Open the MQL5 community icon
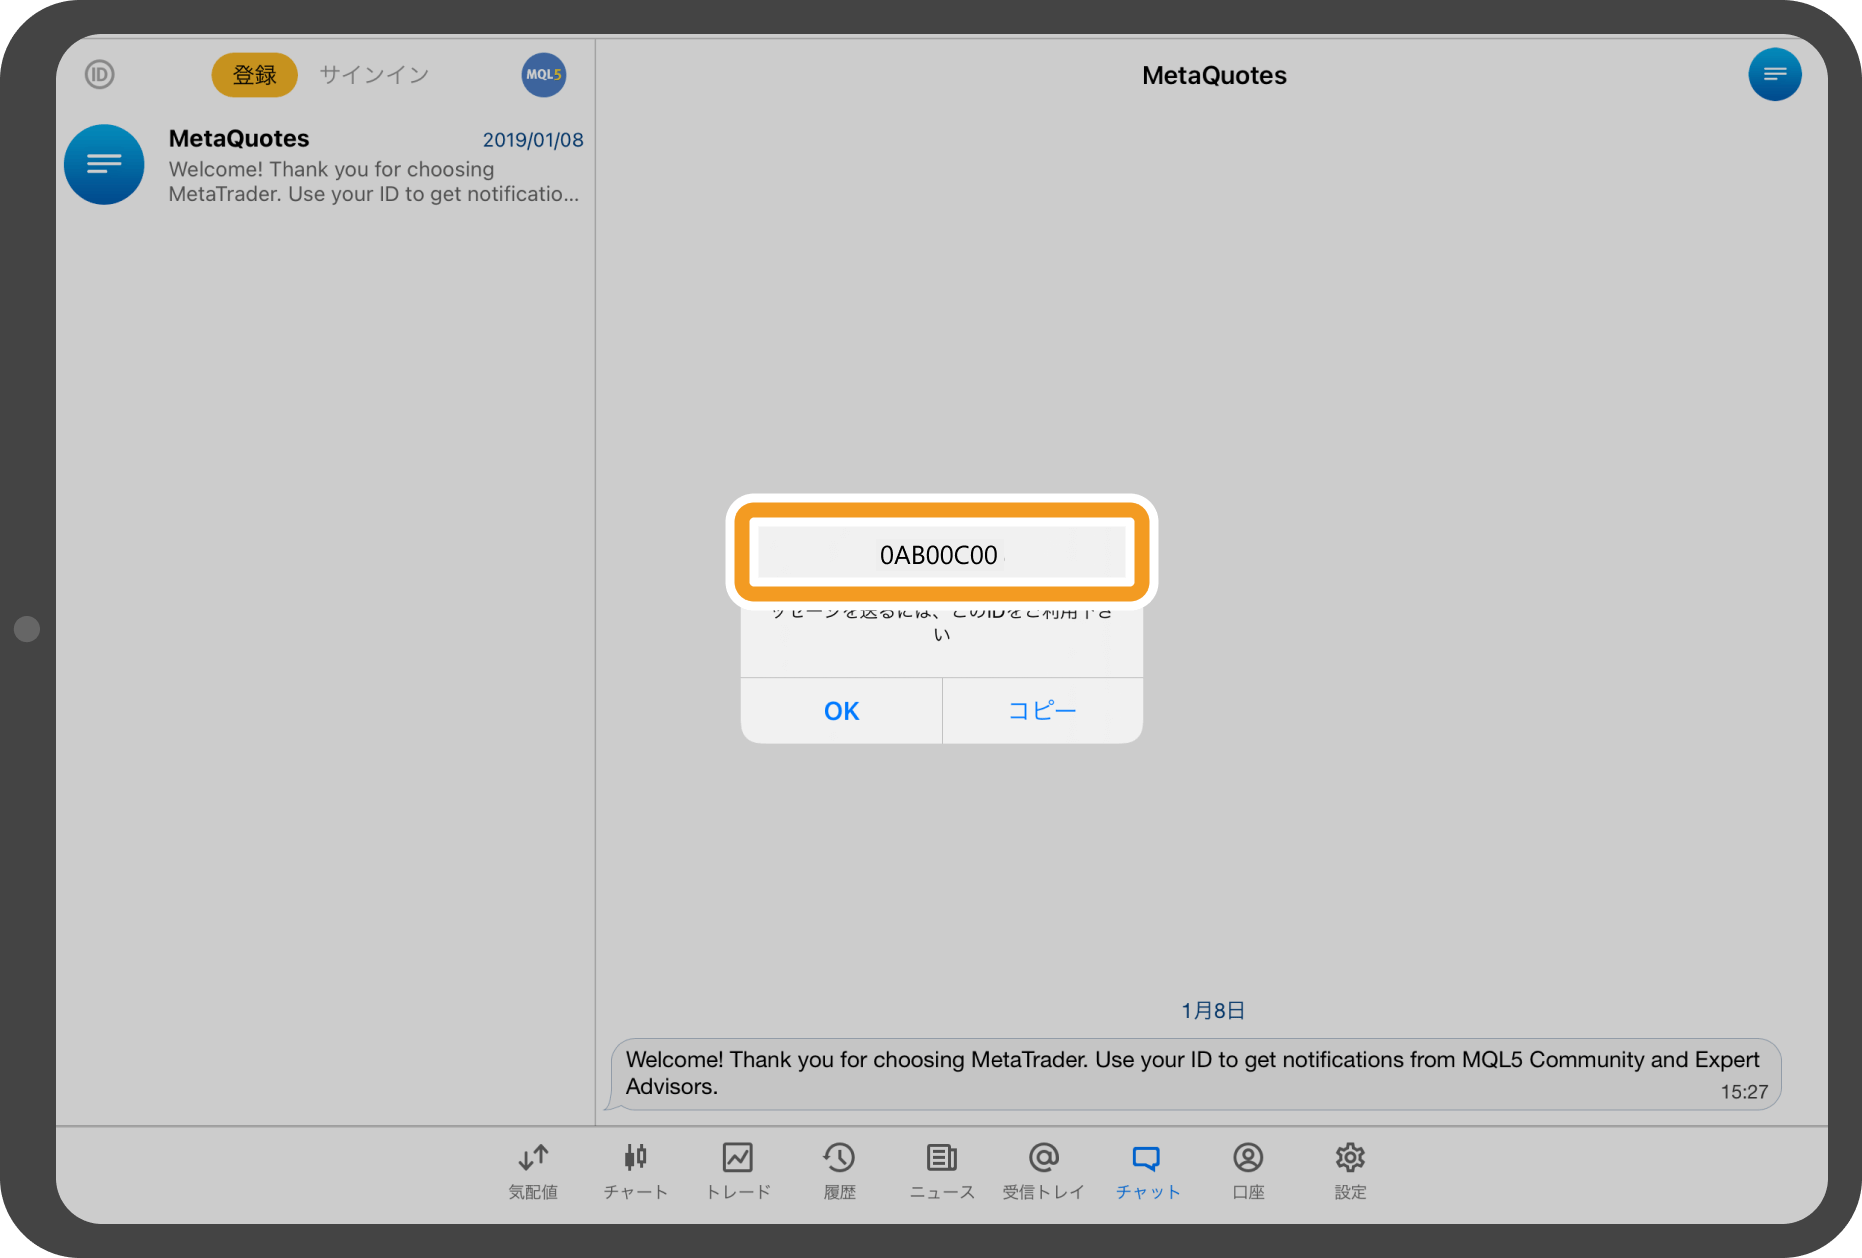 pyautogui.click(x=544, y=74)
